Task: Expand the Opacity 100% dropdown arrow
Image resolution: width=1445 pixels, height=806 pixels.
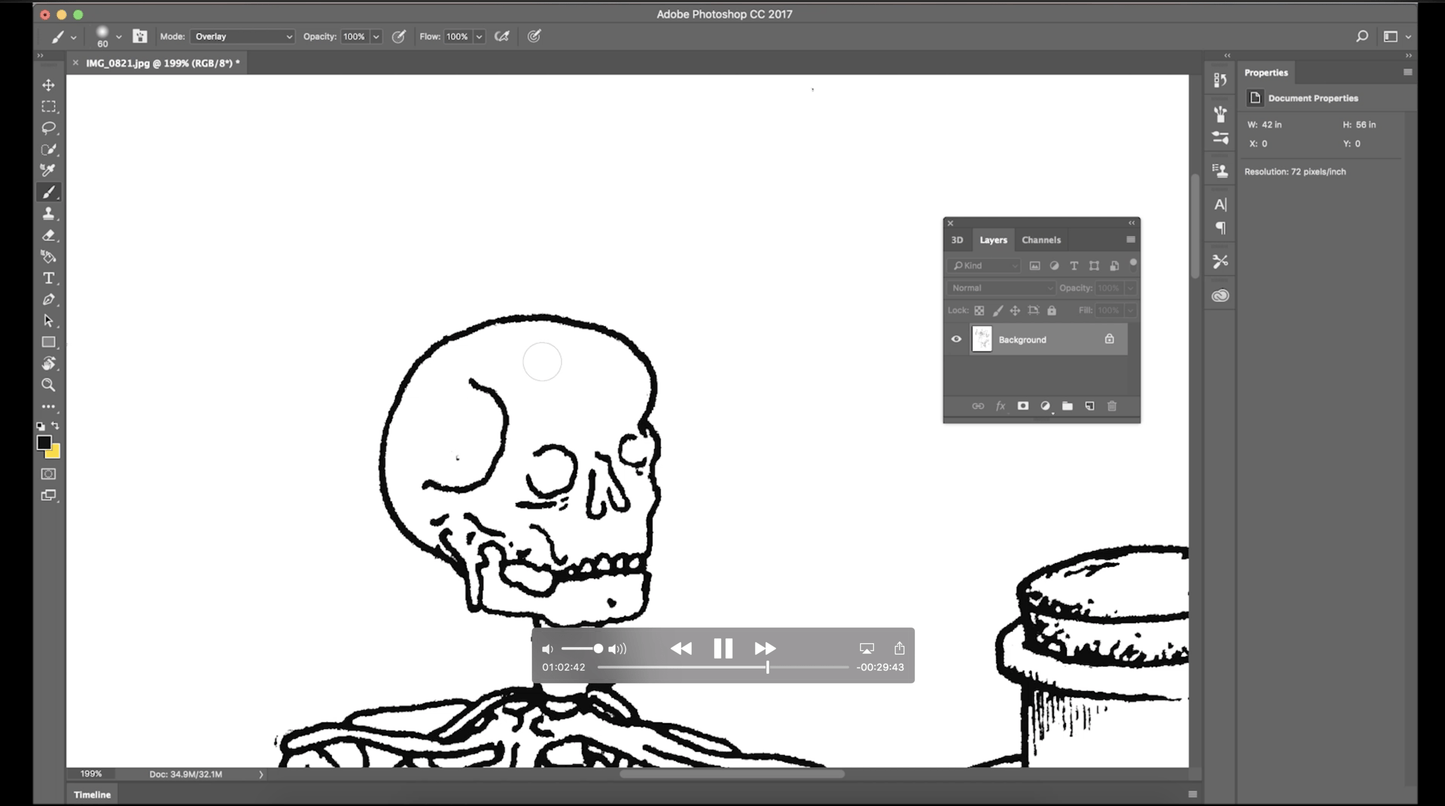Action: tap(376, 37)
